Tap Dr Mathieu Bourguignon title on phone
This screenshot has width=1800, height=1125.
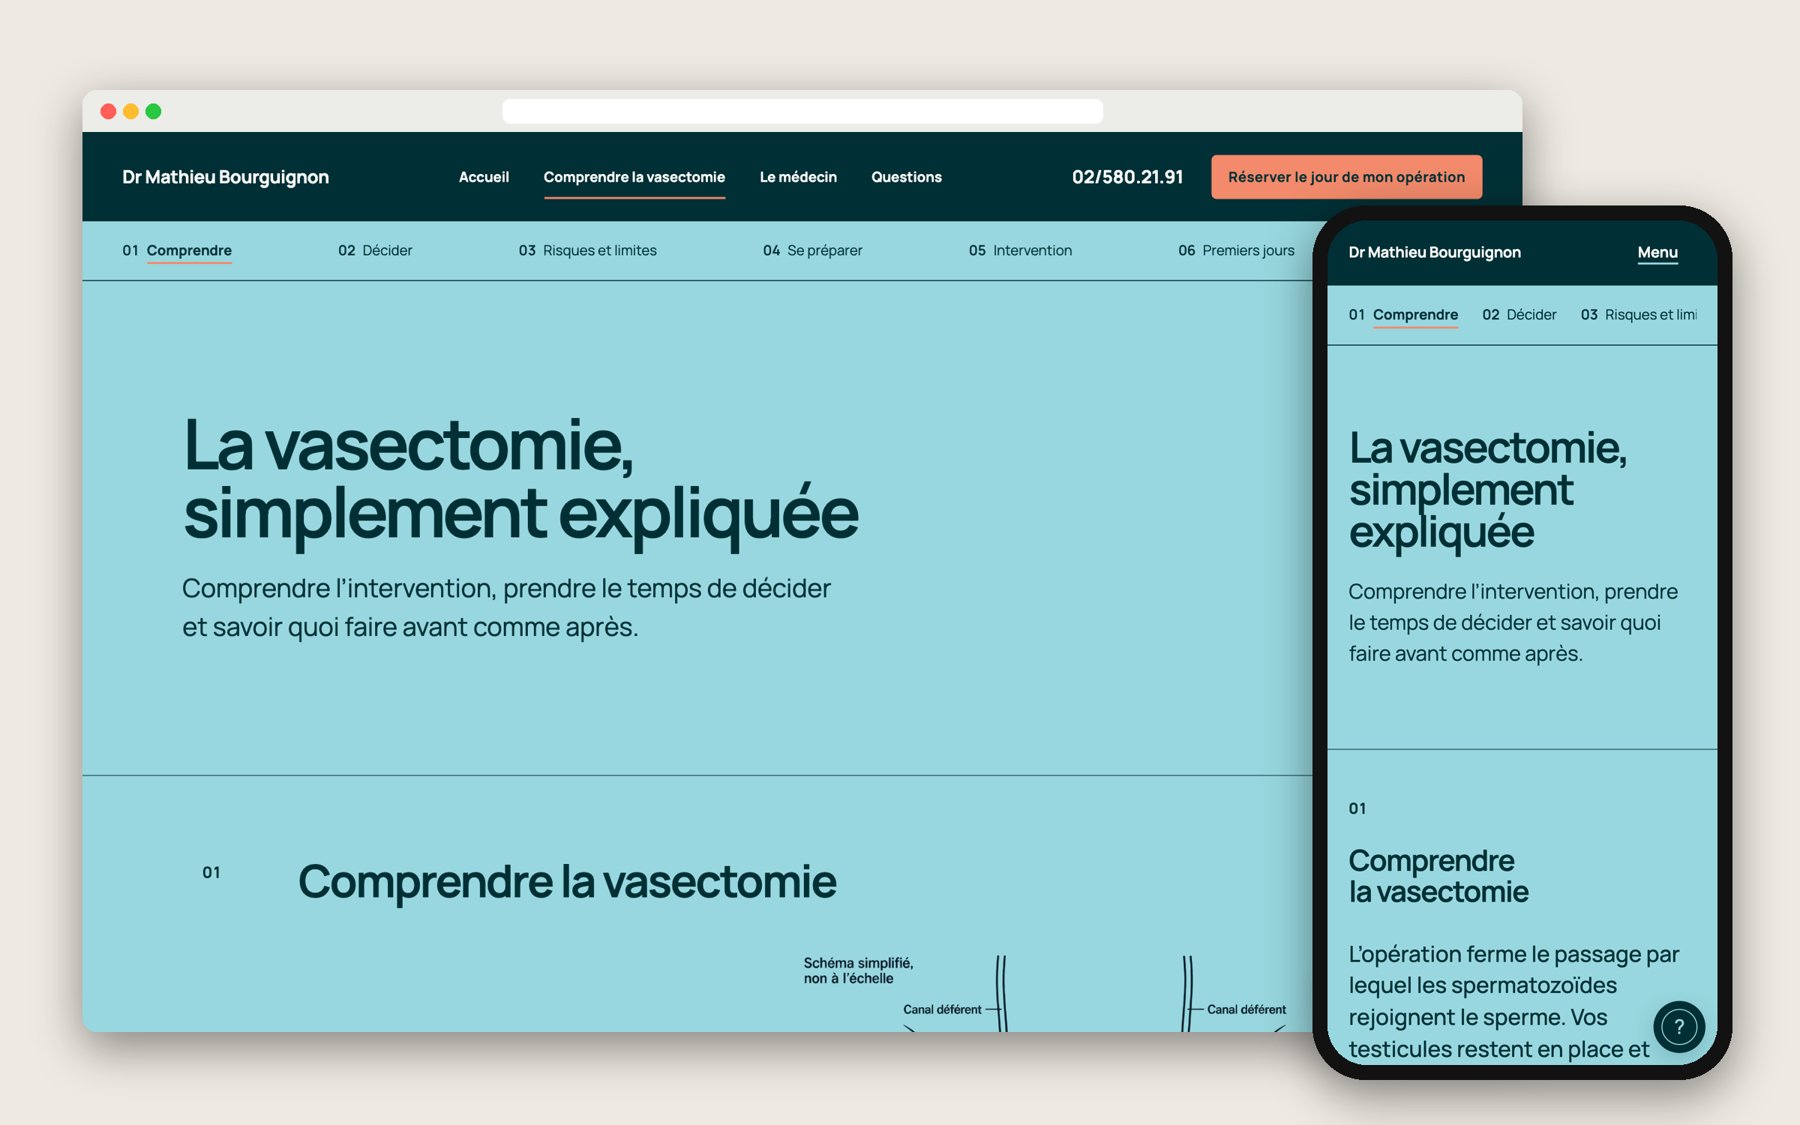pos(1434,252)
